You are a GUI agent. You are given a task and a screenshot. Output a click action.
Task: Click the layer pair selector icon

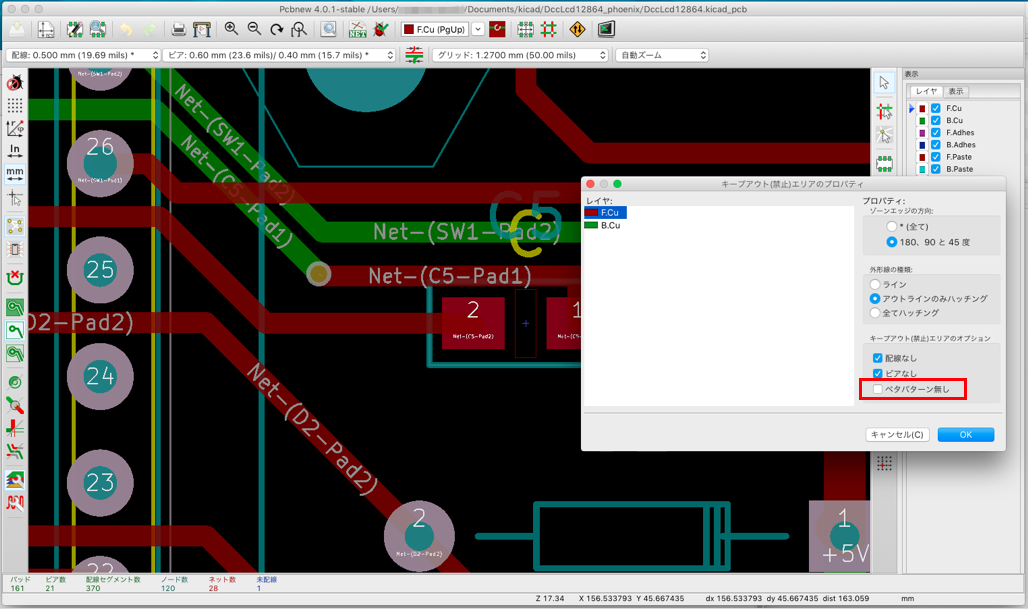pos(498,29)
